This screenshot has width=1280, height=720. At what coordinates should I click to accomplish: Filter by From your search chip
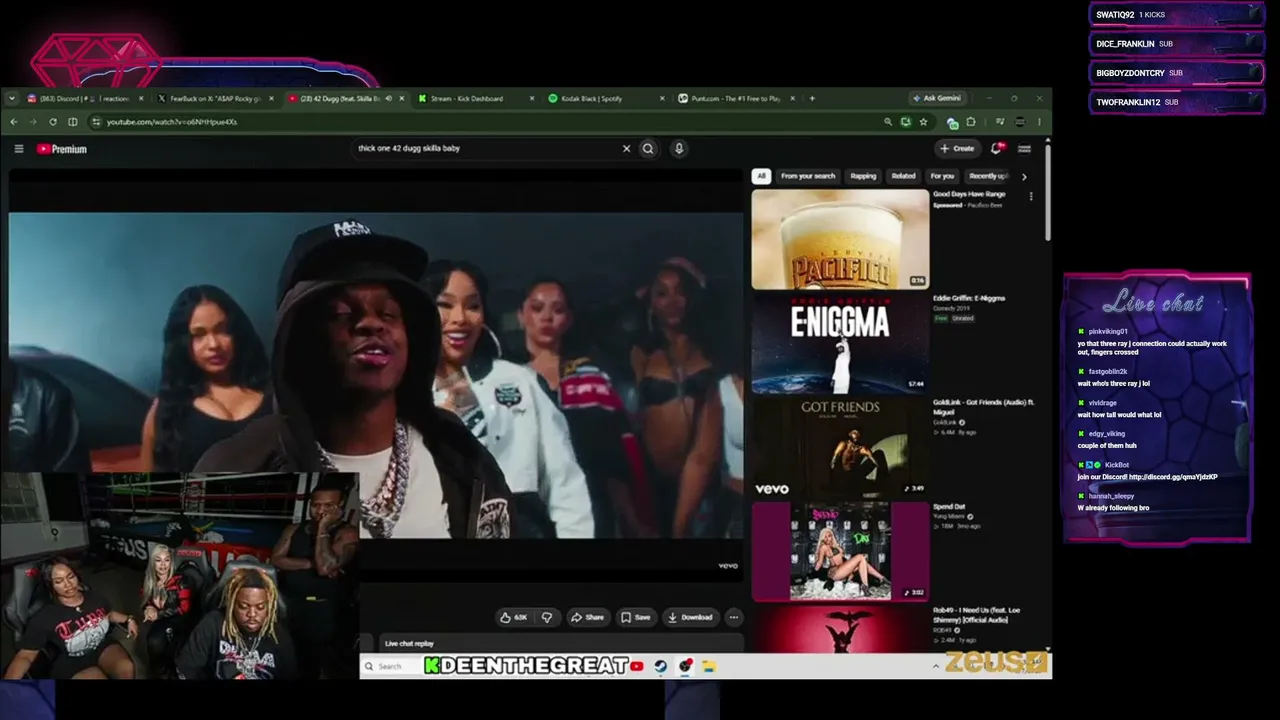pos(808,176)
